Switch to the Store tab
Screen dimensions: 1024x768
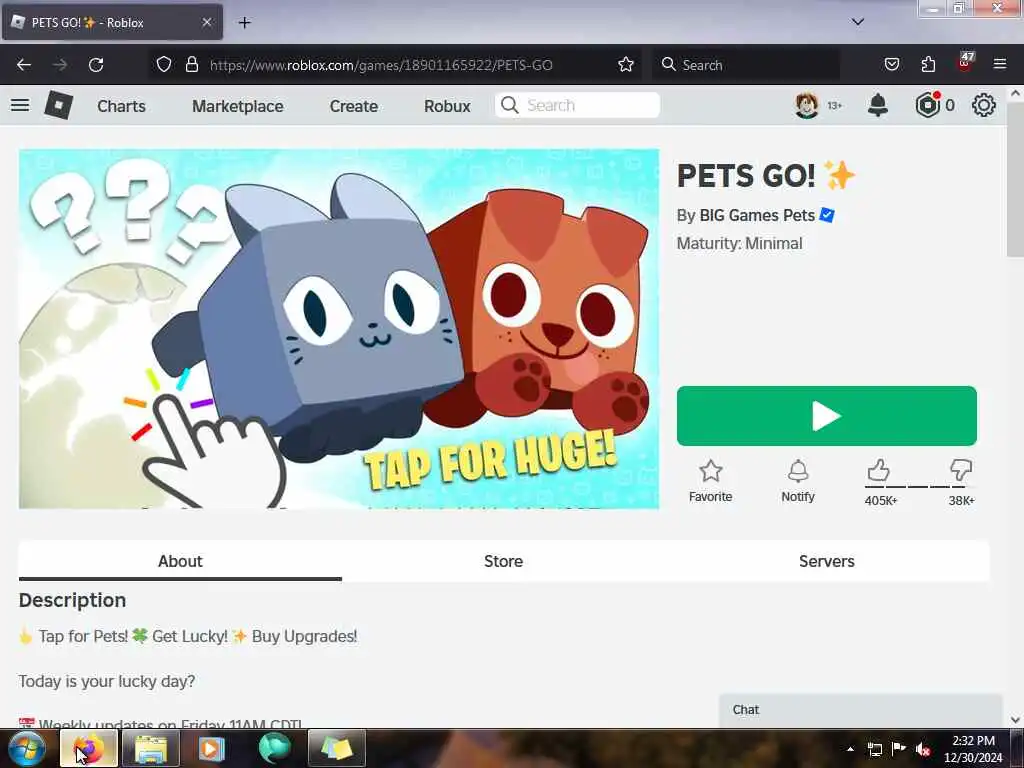(504, 561)
